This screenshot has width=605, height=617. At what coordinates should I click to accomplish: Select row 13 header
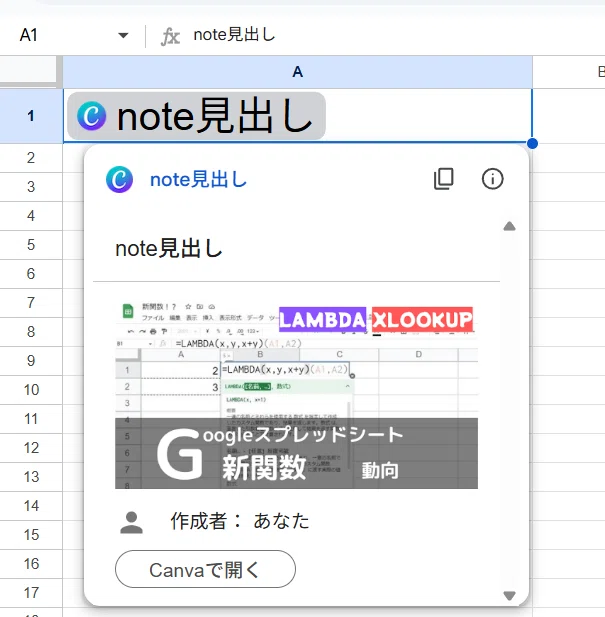[x=31, y=477]
